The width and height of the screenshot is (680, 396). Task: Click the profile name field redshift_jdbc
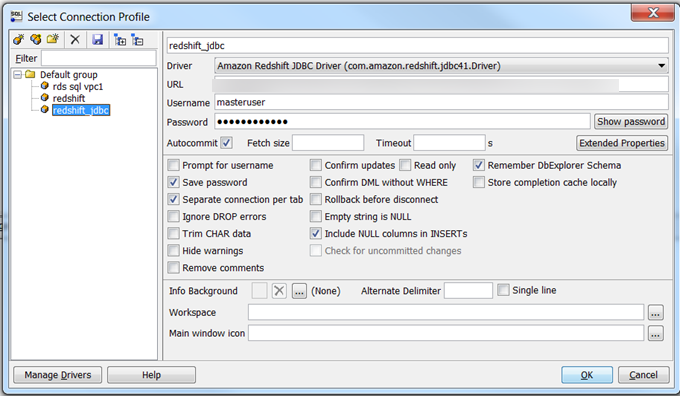(417, 46)
